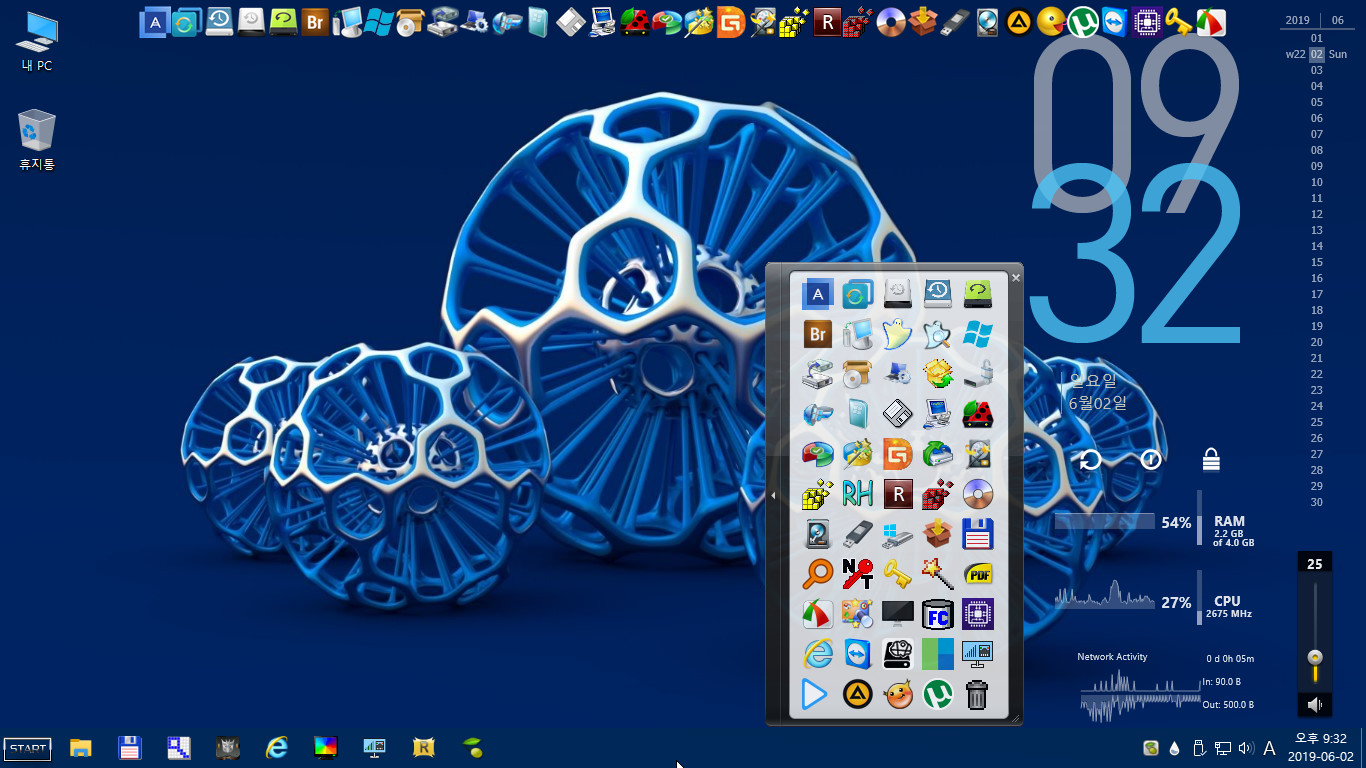
Task: Launch the AIMP icon in the launcher panel
Action: pyautogui.click(x=858, y=694)
